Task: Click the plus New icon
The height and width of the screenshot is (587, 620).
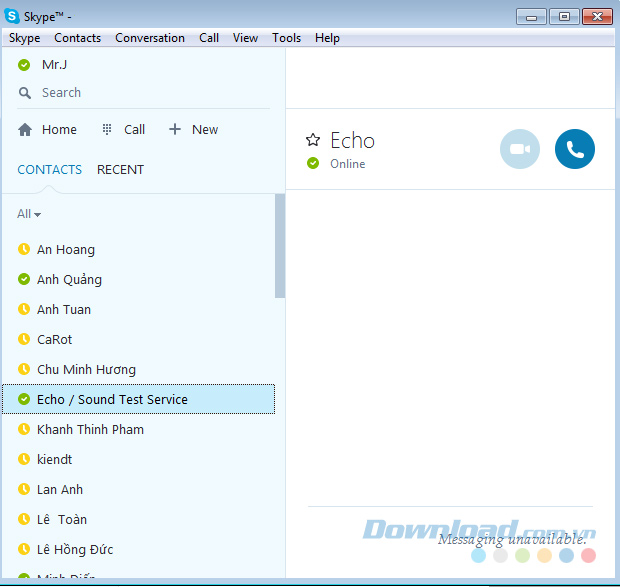Action: coord(175,129)
